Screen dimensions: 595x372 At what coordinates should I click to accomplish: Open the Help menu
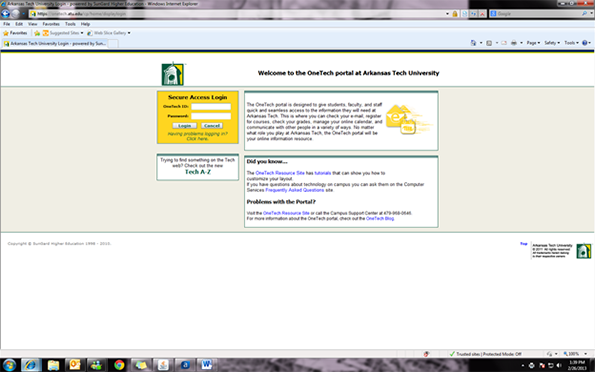[x=85, y=24]
